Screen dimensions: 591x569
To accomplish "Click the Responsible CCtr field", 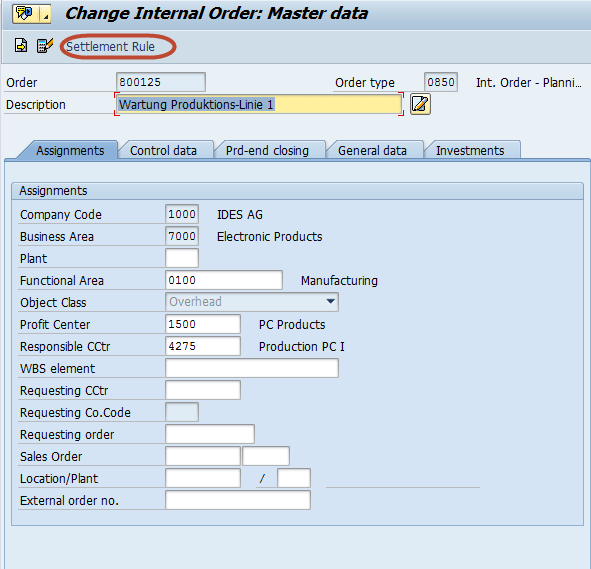I will (x=203, y=346).
